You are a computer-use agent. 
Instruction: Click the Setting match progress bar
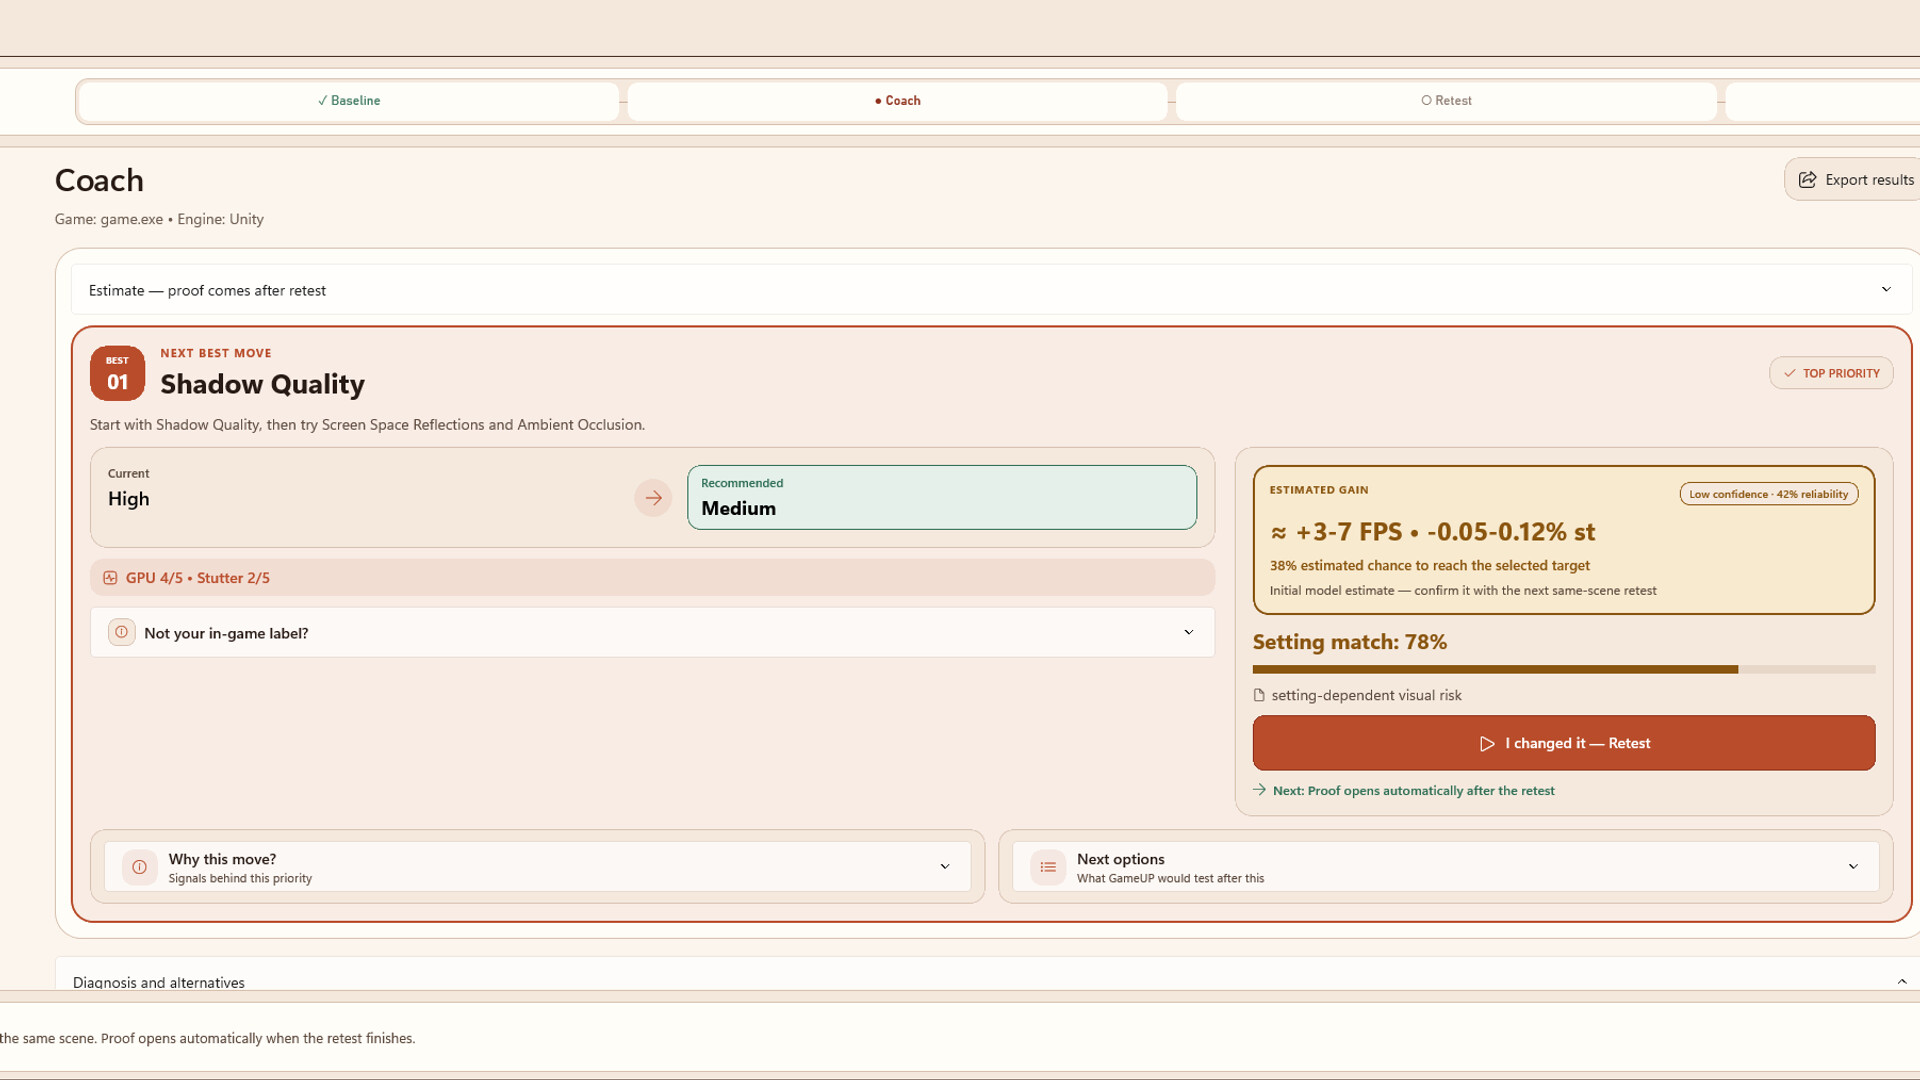click(x=1564, y=670)
